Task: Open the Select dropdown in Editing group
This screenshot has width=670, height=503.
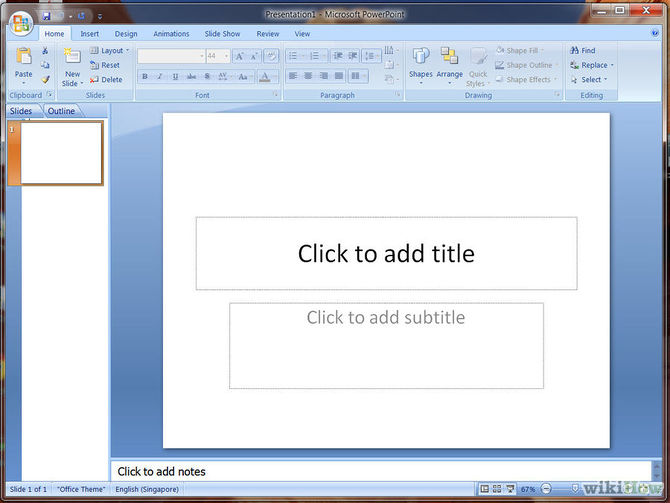Action: (591, 80)
